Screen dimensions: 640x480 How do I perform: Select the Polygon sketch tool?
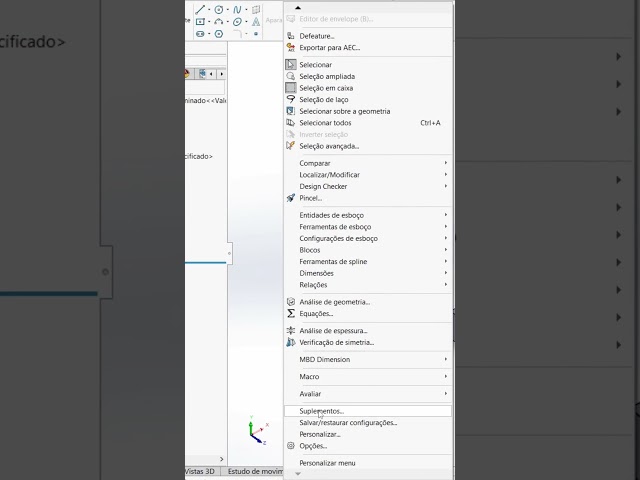(x=219, y=34)
